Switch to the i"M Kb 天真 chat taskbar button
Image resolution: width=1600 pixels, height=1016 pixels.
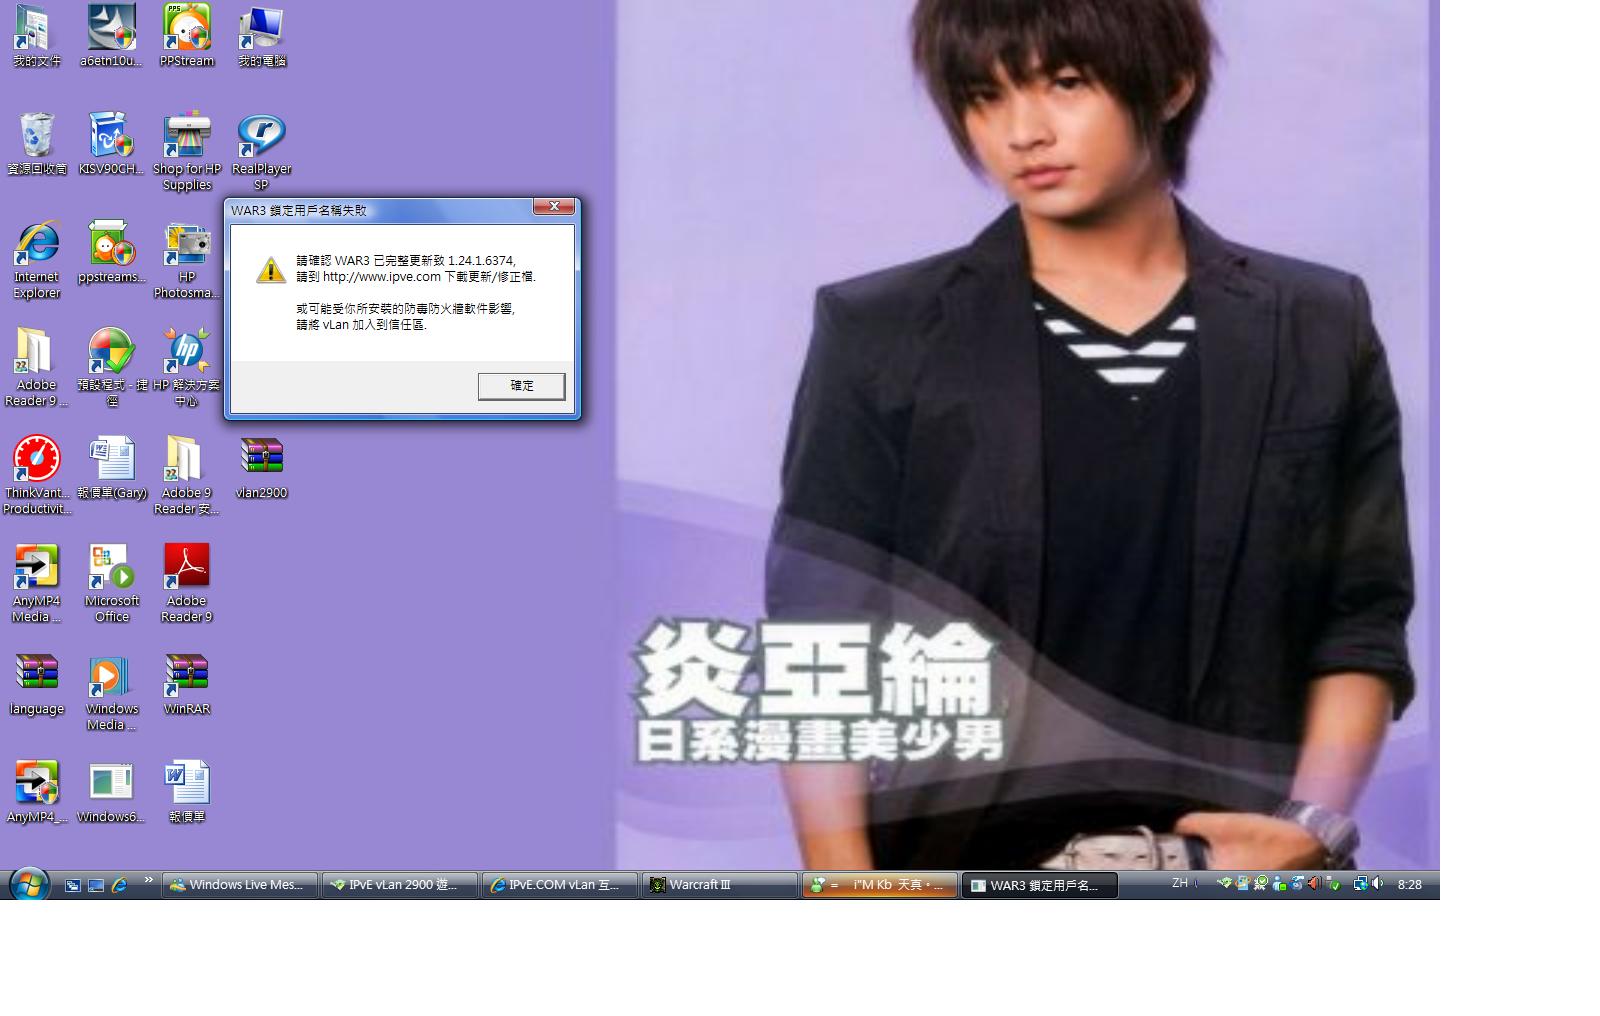tap(880, 885)
